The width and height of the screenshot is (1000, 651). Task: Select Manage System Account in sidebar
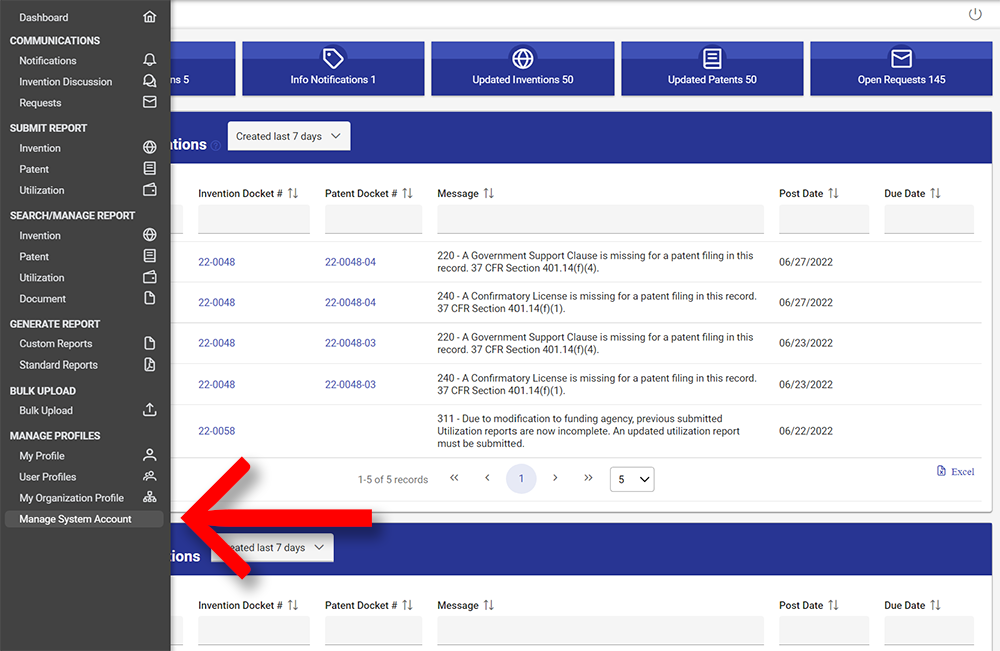[76, 519]
